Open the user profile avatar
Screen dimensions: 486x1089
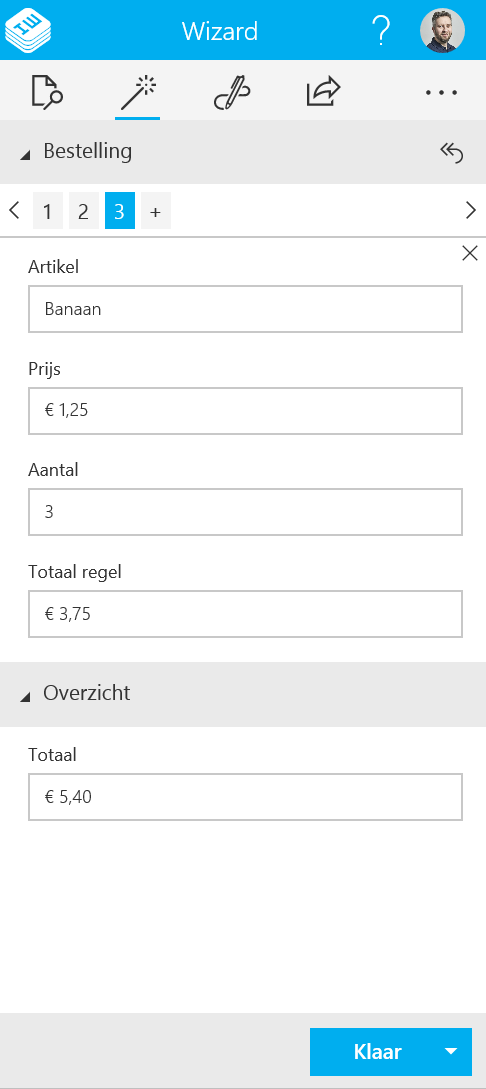(442, 31)
